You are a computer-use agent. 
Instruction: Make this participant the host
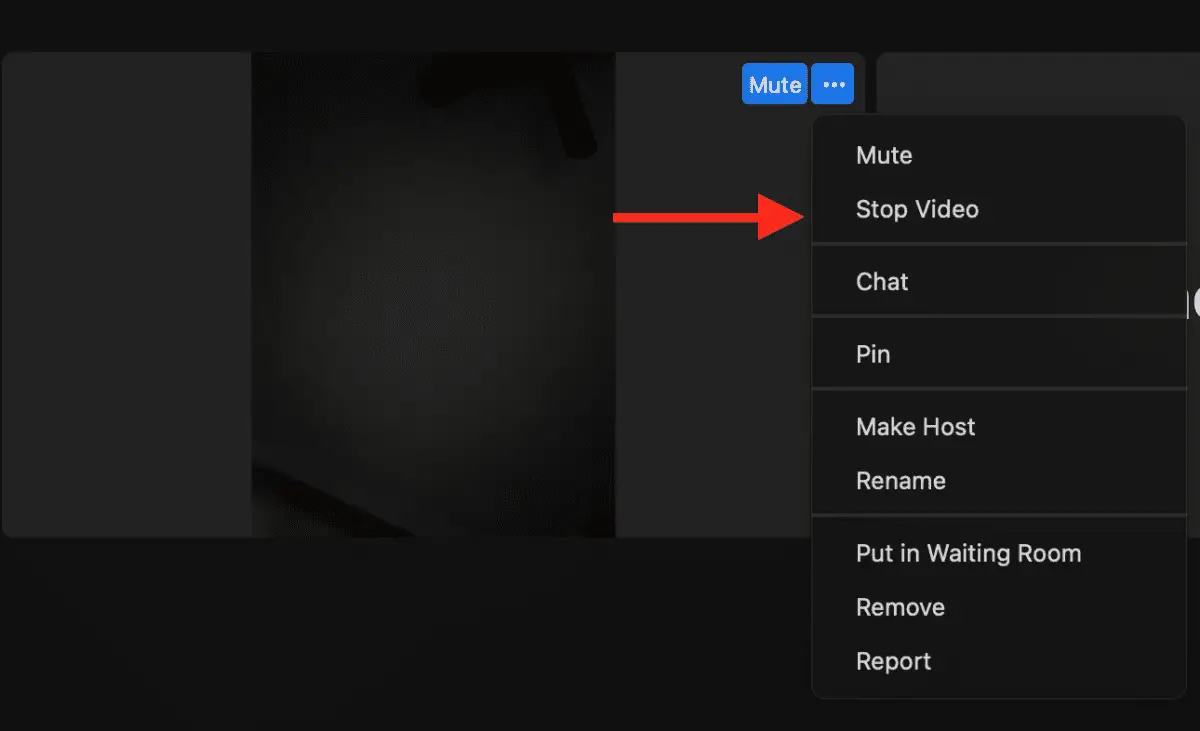click(915, 426)
